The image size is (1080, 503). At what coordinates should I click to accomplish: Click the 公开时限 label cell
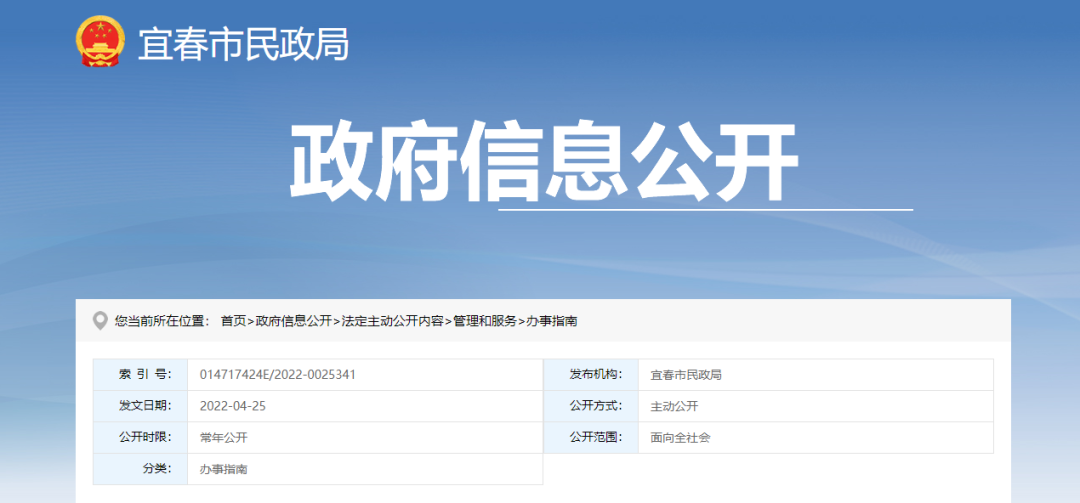click(x=141, y=437)
